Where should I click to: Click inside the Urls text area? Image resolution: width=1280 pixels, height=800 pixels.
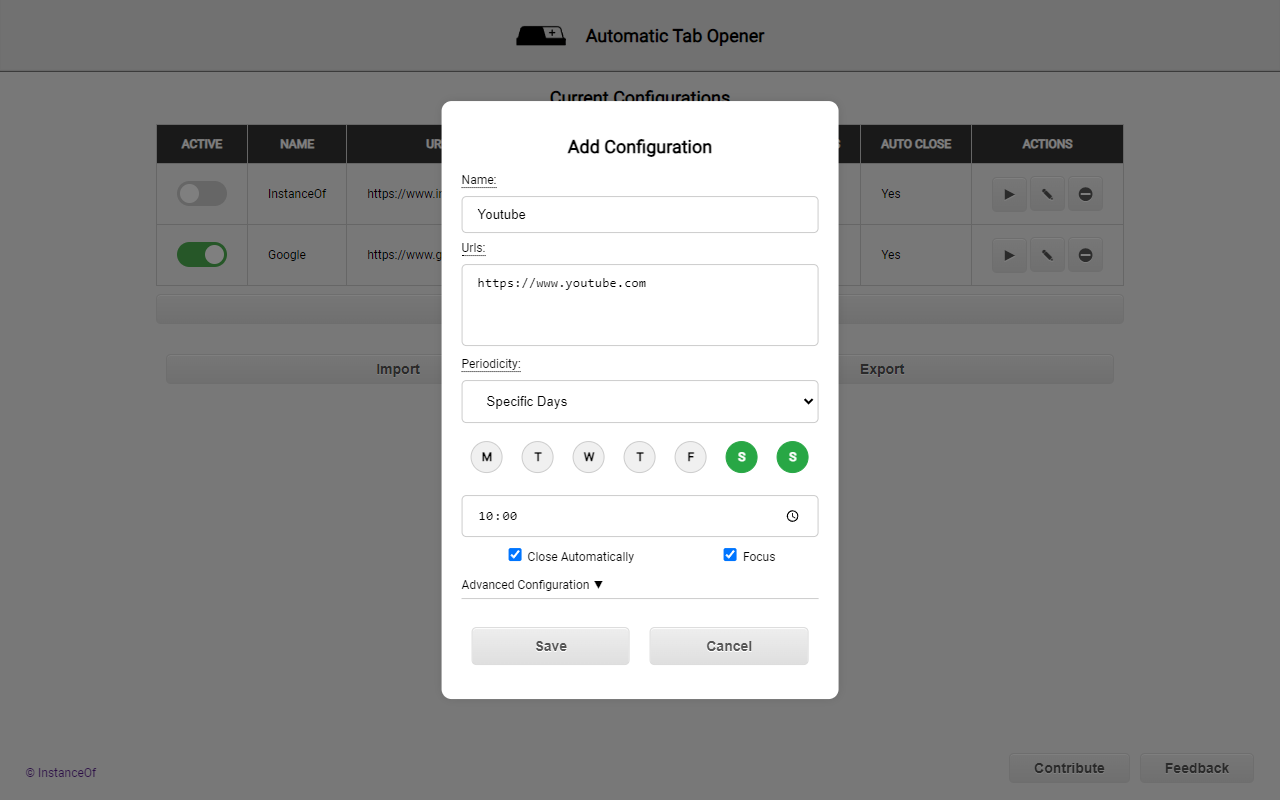tap(640, 305)
